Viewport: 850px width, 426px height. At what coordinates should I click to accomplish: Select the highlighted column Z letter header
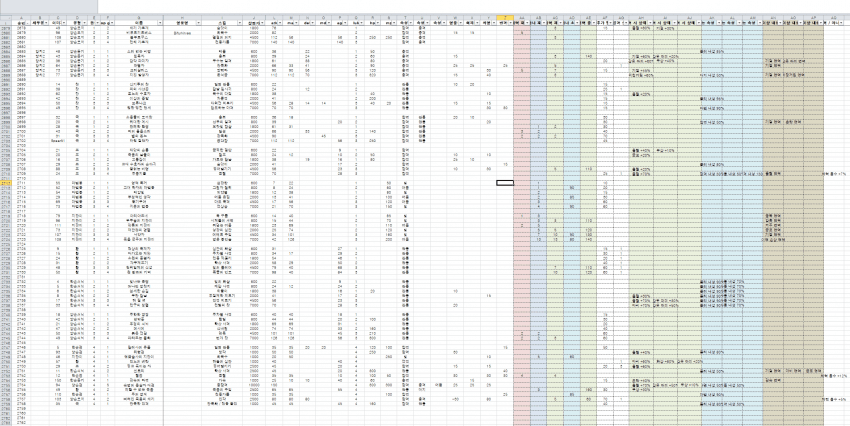pyautogui.click(x=505, y=15)
